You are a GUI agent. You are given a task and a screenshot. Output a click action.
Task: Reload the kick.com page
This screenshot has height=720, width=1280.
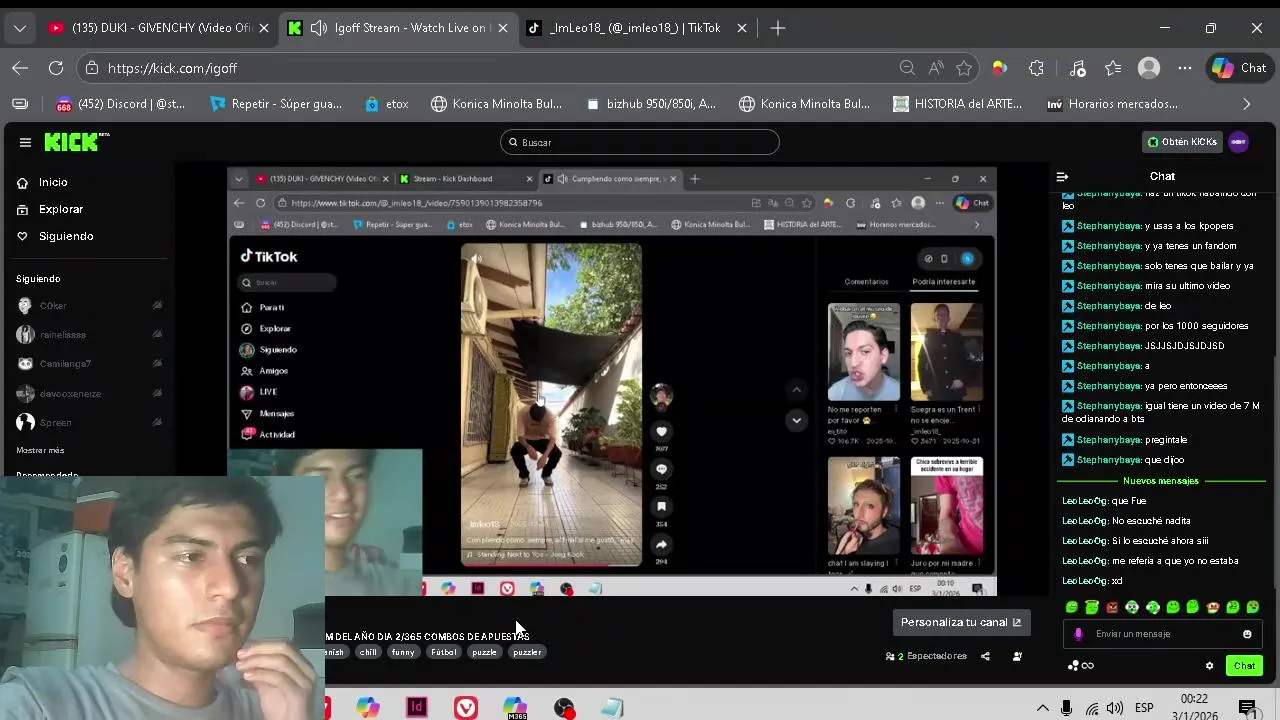56,68
